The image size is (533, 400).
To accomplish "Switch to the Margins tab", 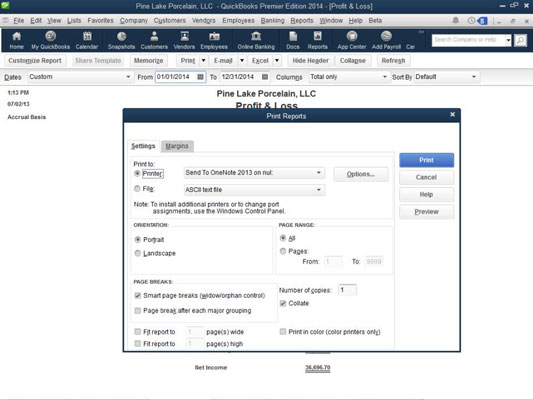I will pos(177,146).
